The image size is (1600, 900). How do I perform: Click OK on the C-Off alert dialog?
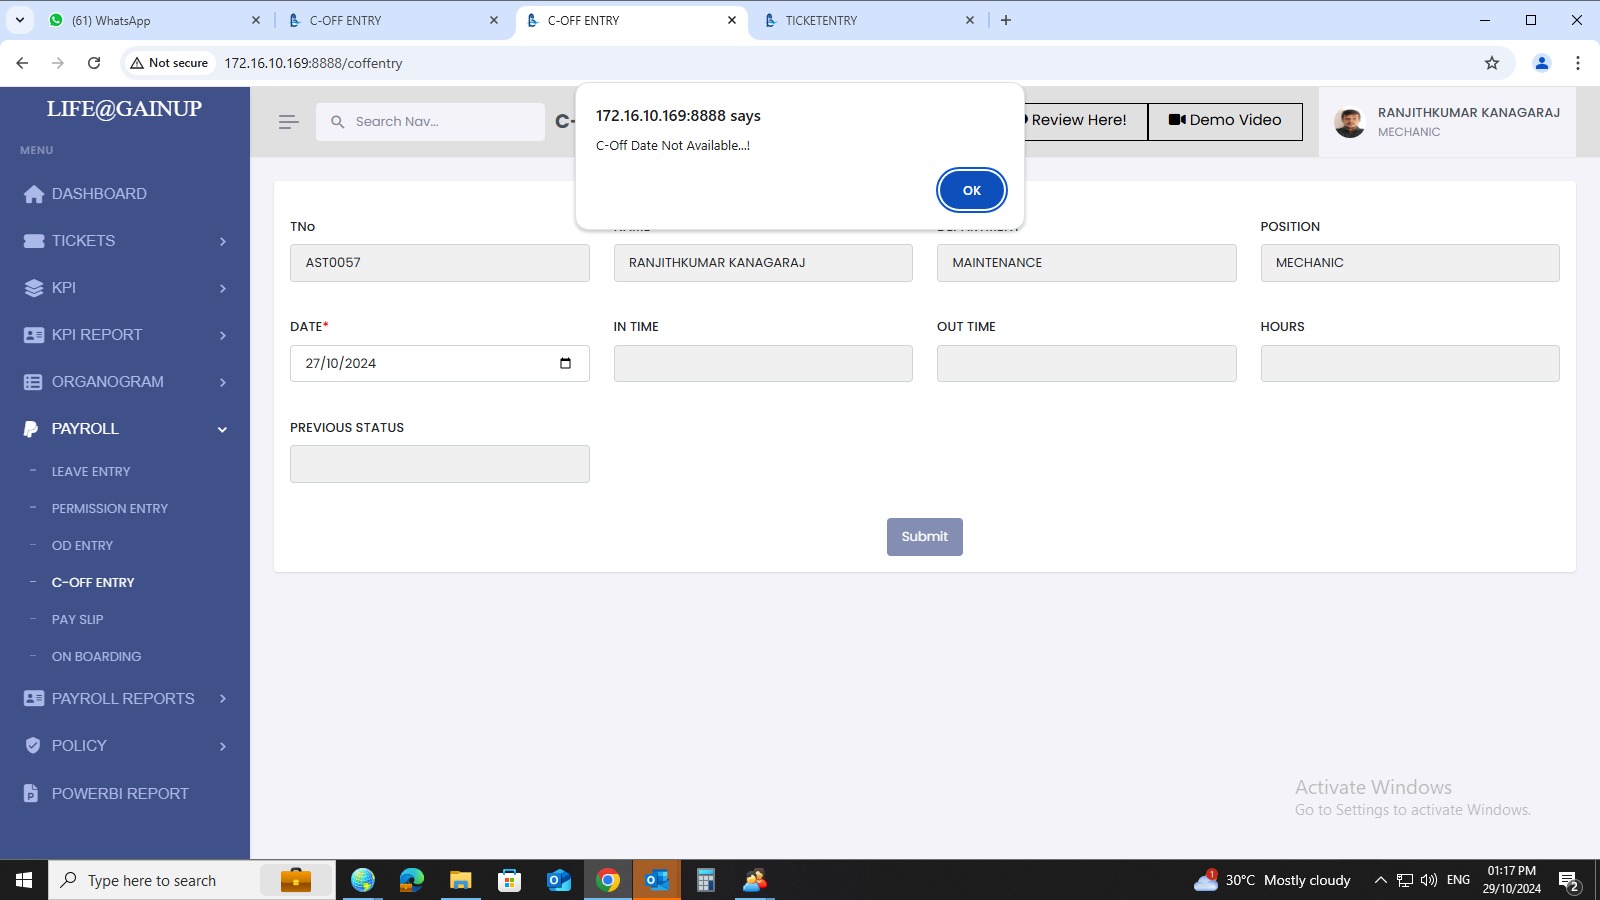[971, 190]
